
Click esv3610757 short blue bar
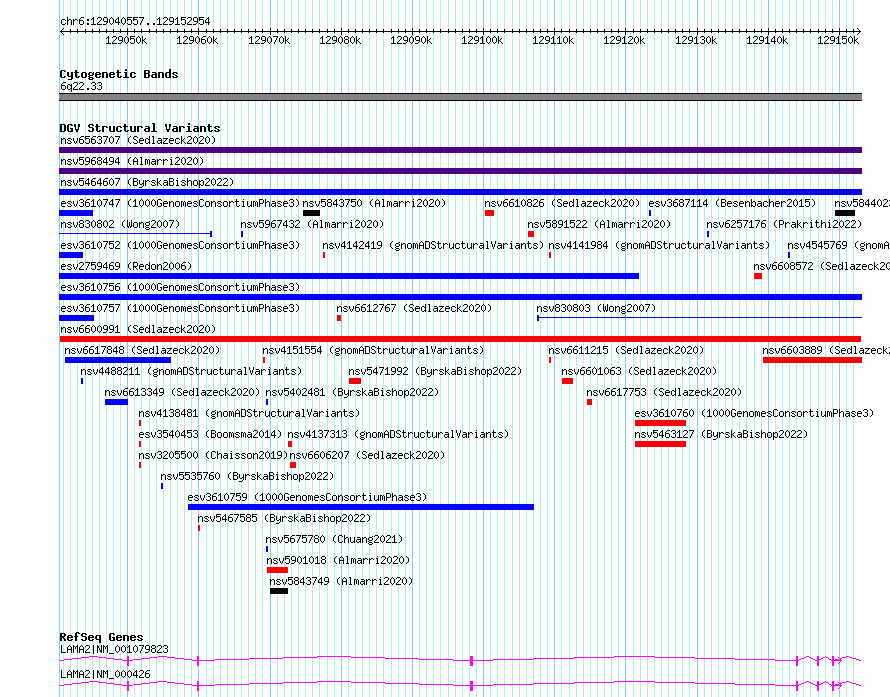pos(77,318)
